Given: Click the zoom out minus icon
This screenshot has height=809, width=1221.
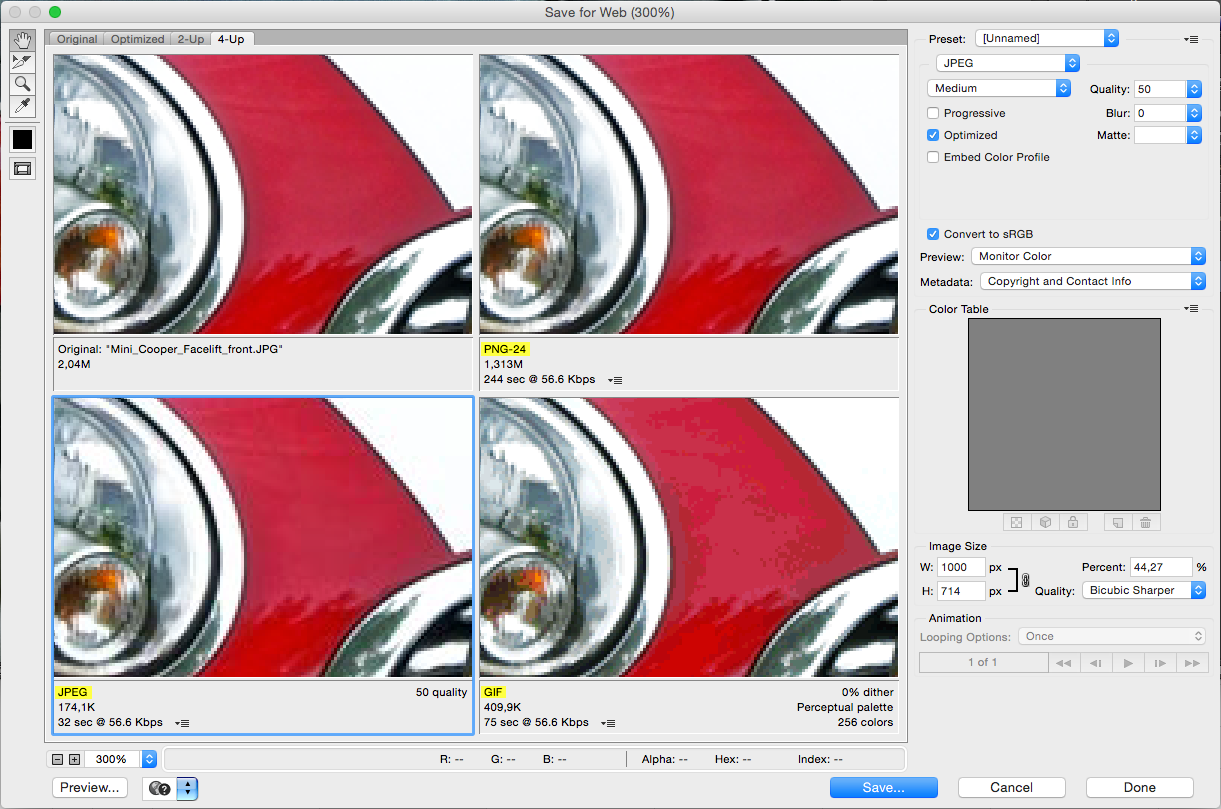Looking at the screenshot, I should coord(58,759).
